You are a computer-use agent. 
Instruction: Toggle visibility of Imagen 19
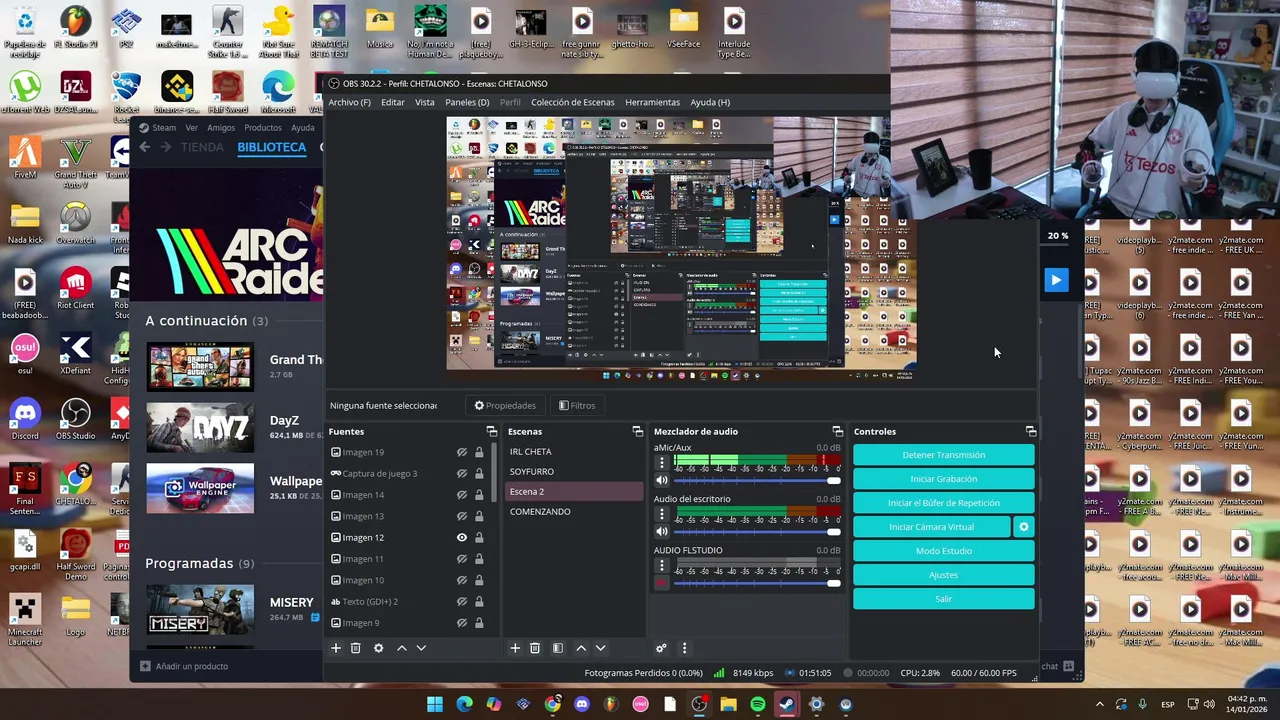coord(462,452)
